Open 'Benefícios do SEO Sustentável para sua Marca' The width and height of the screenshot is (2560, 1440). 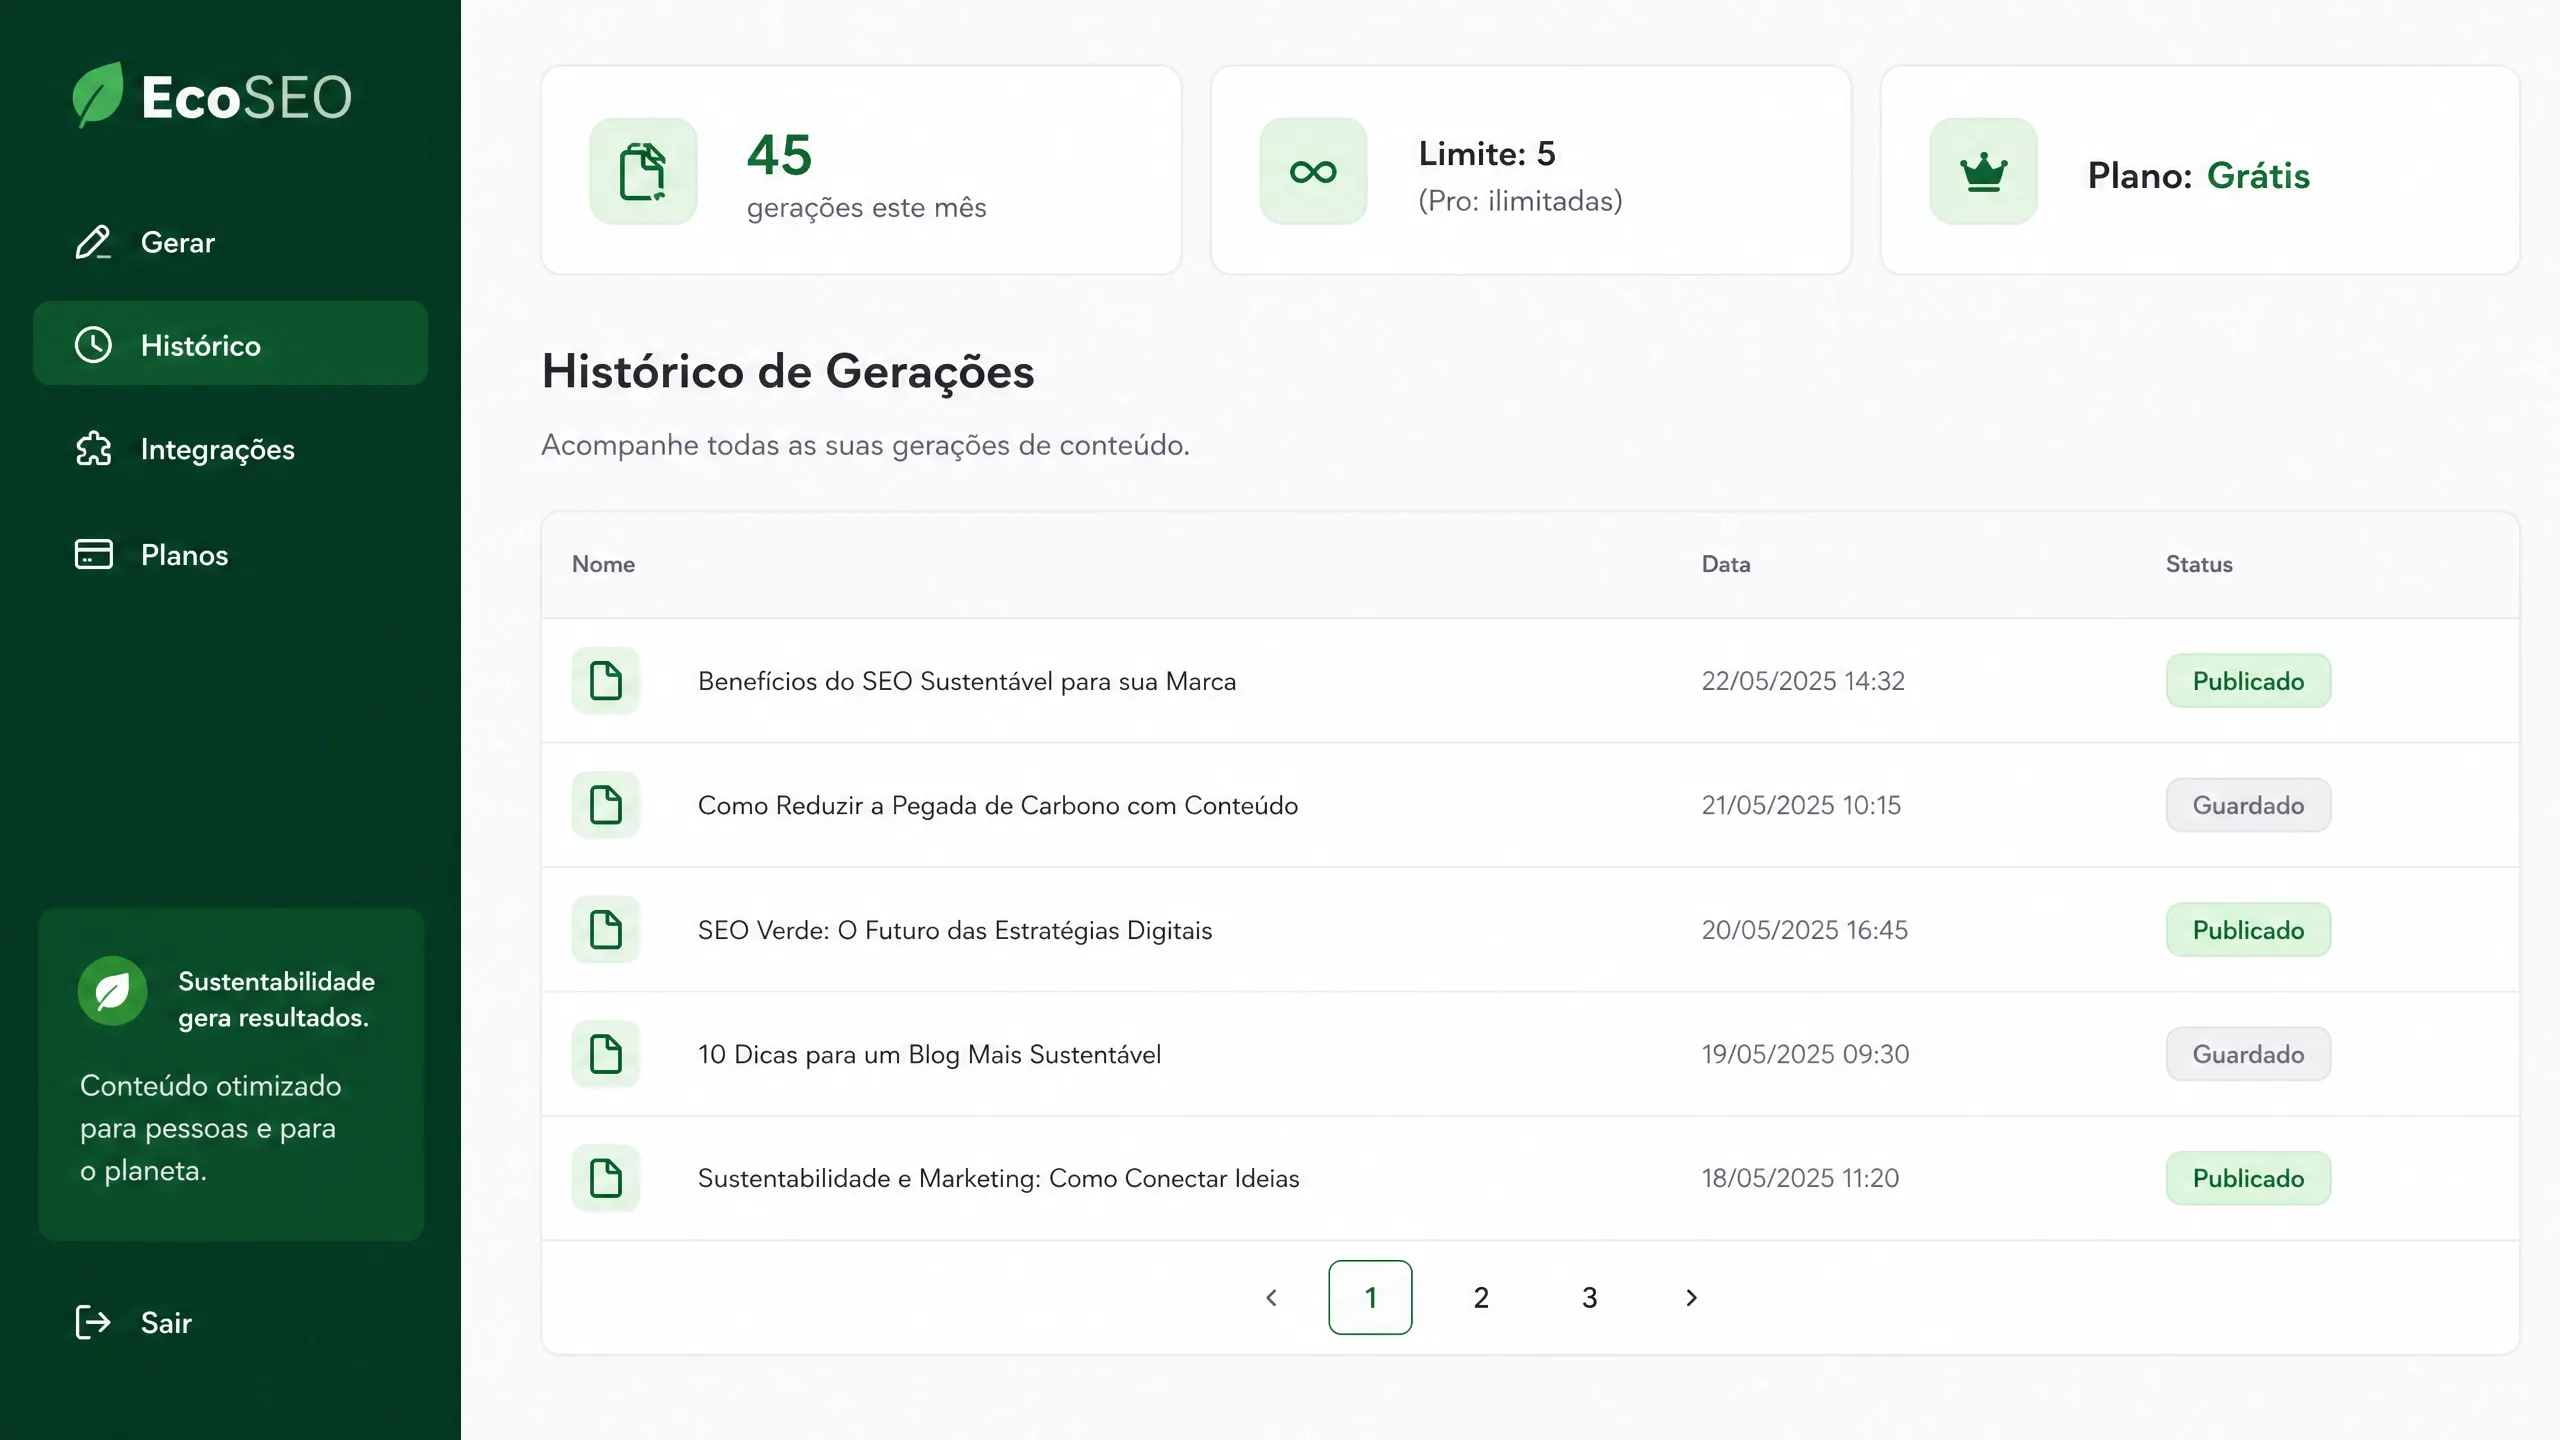(x=967, y=681)
